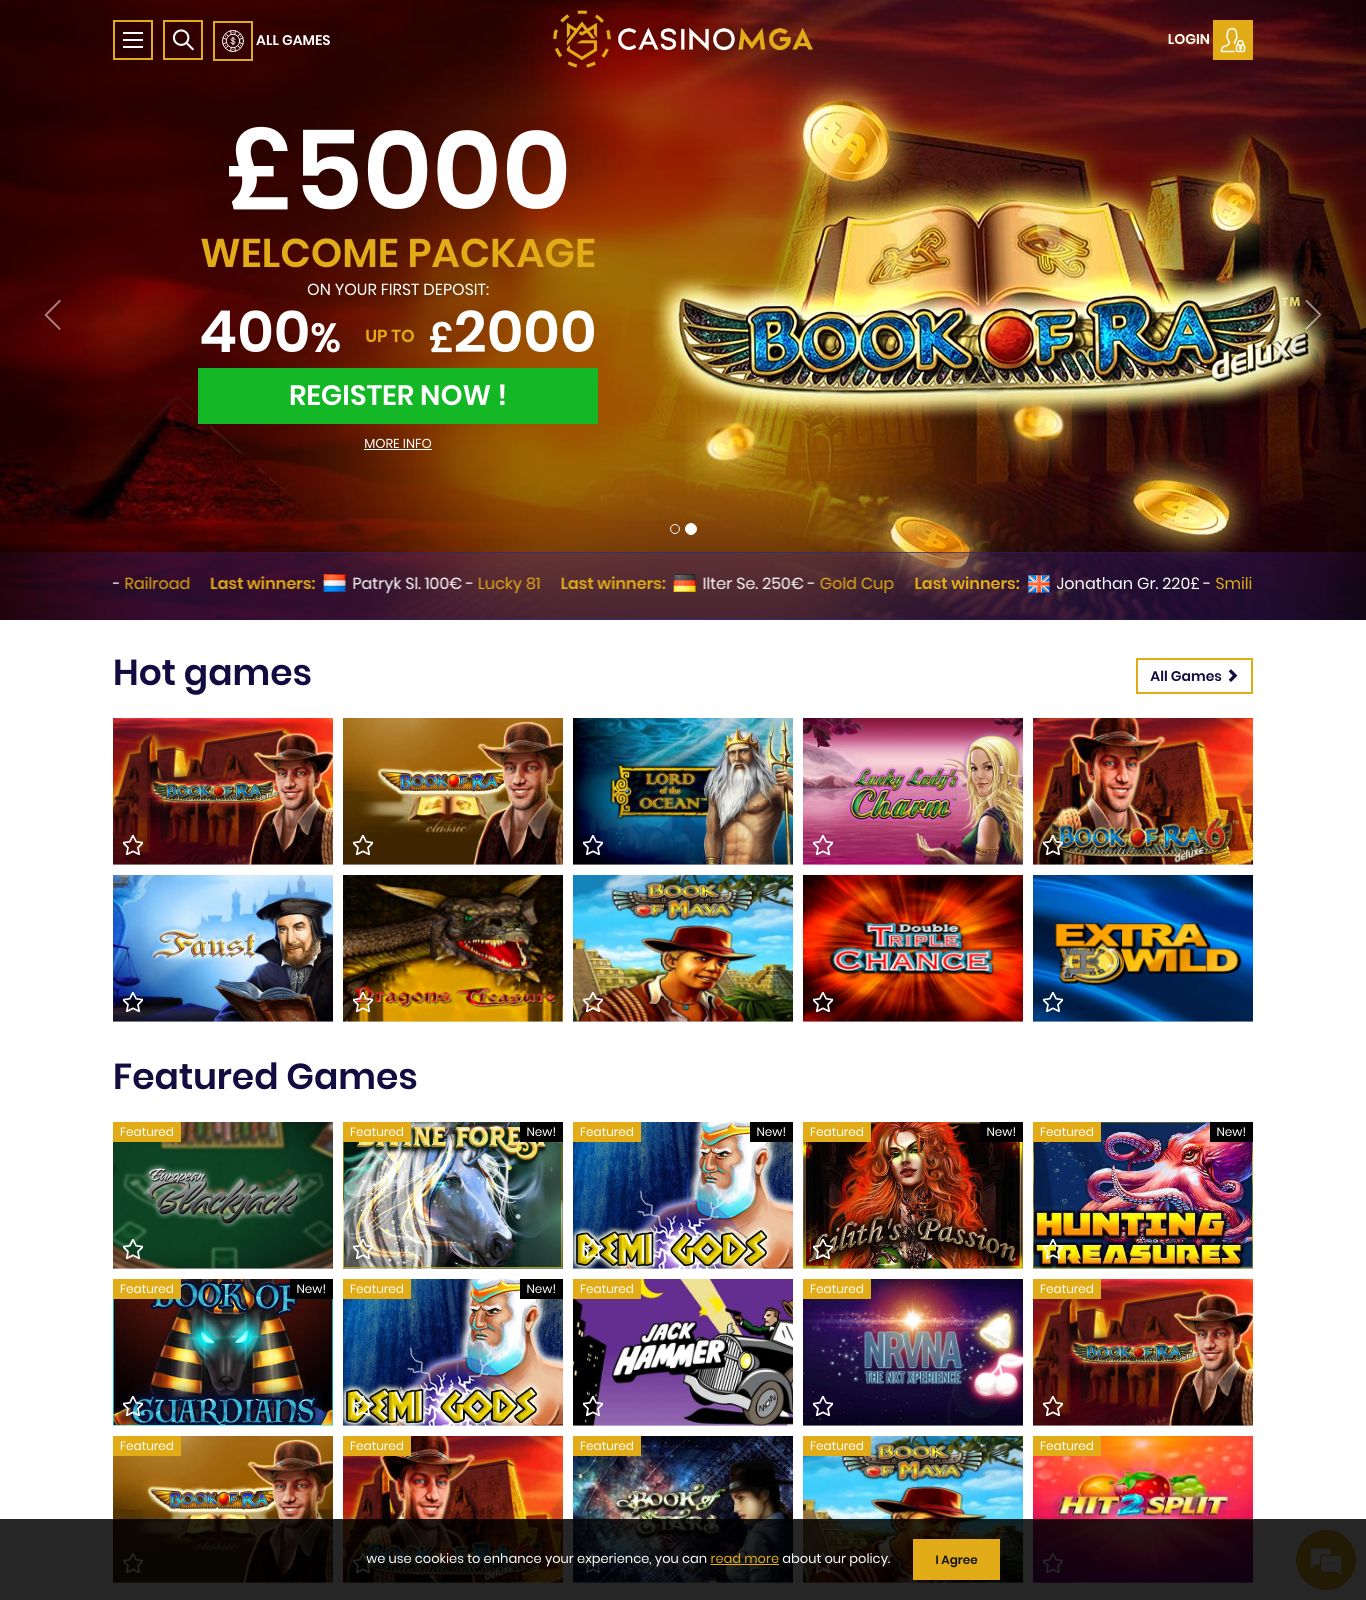
Task: Favorite Lord of the Ocean with star
Action: coord(593,846)
